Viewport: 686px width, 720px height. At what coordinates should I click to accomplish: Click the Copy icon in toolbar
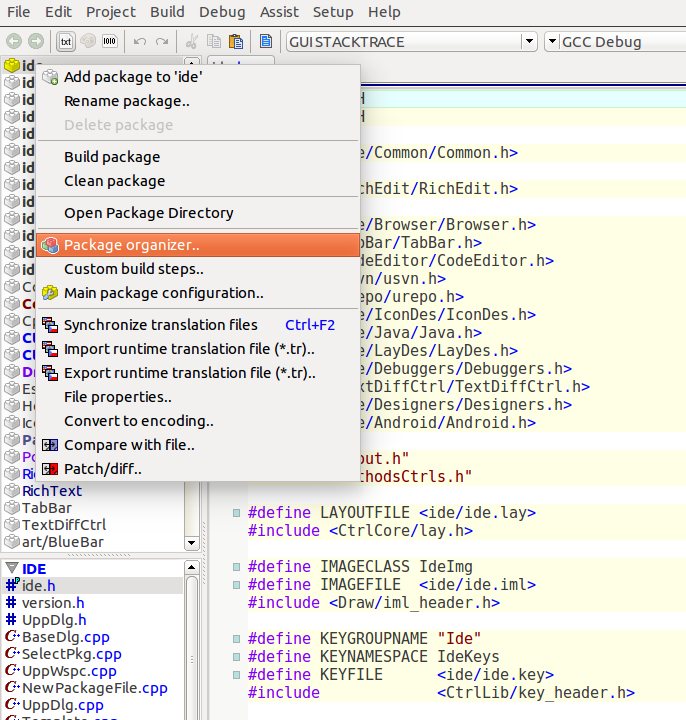pyautogui.click(x=214, y=41)
